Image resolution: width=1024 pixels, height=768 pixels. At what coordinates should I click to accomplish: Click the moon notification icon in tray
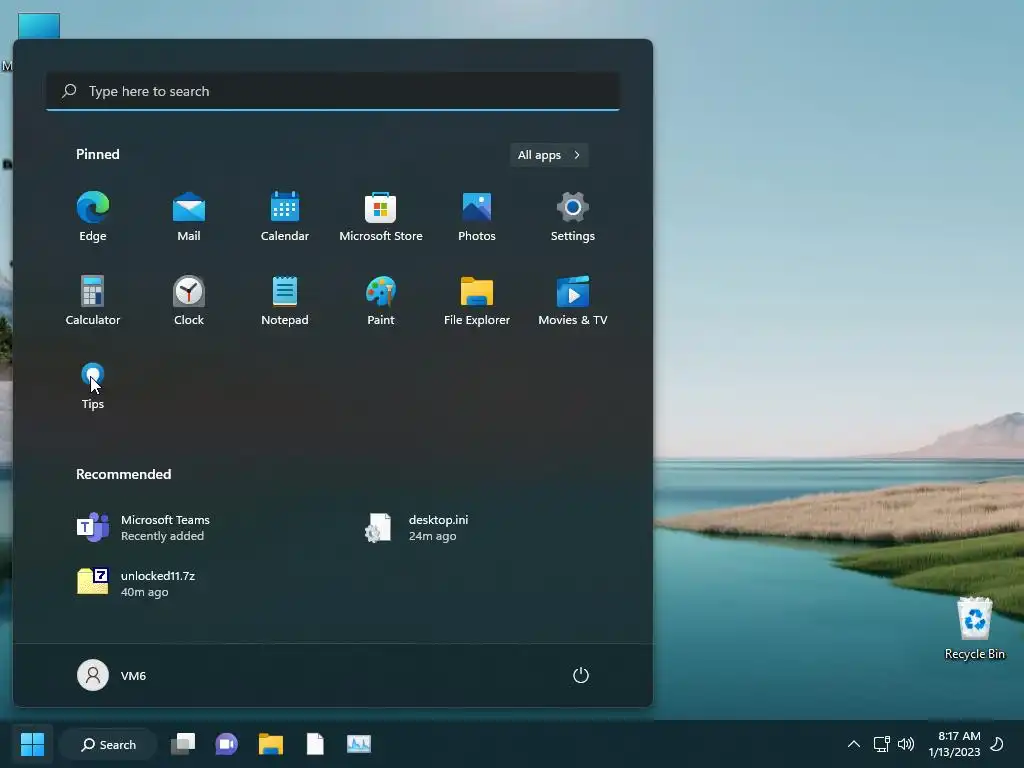click(997, 744)
